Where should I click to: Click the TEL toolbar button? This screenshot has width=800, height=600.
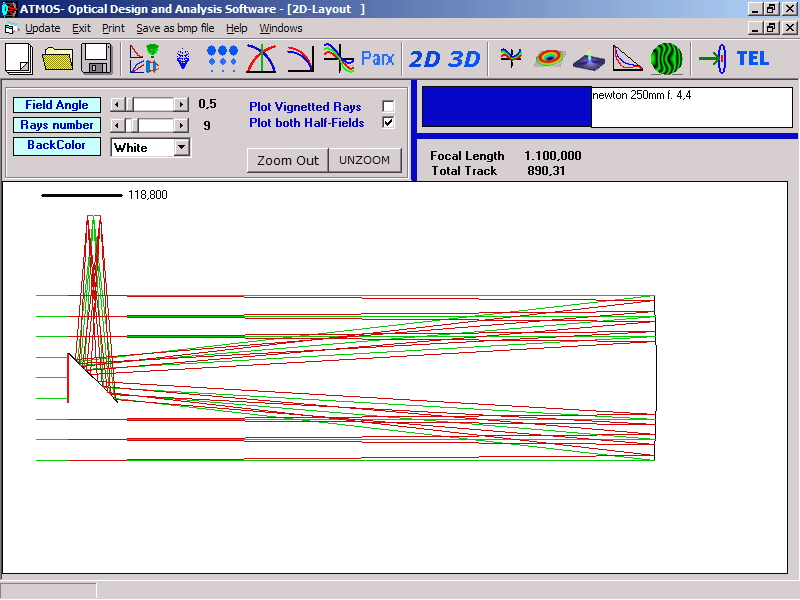point(752,58)
